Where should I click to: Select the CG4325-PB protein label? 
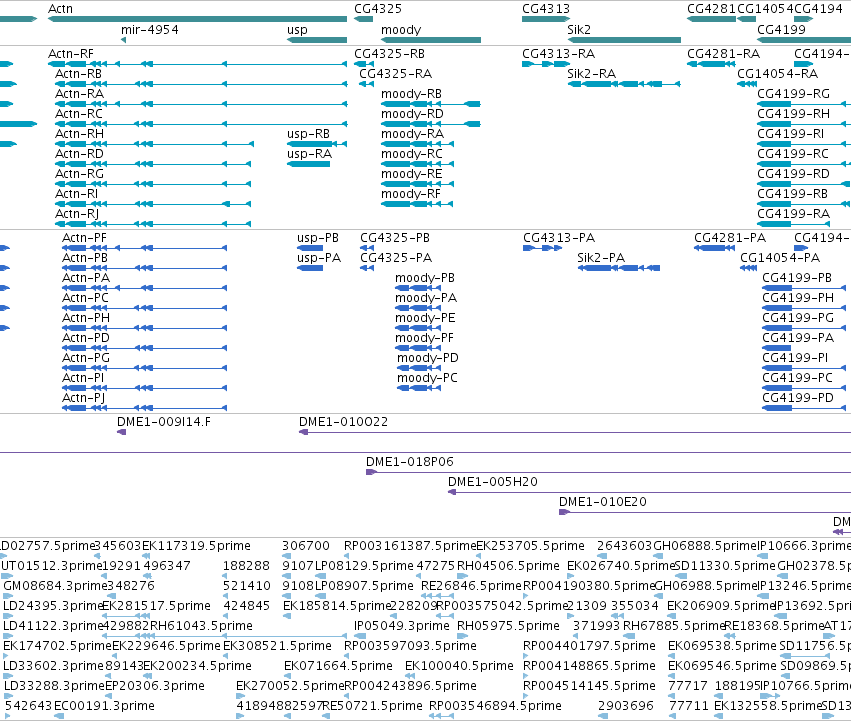(x=395, y=238)
